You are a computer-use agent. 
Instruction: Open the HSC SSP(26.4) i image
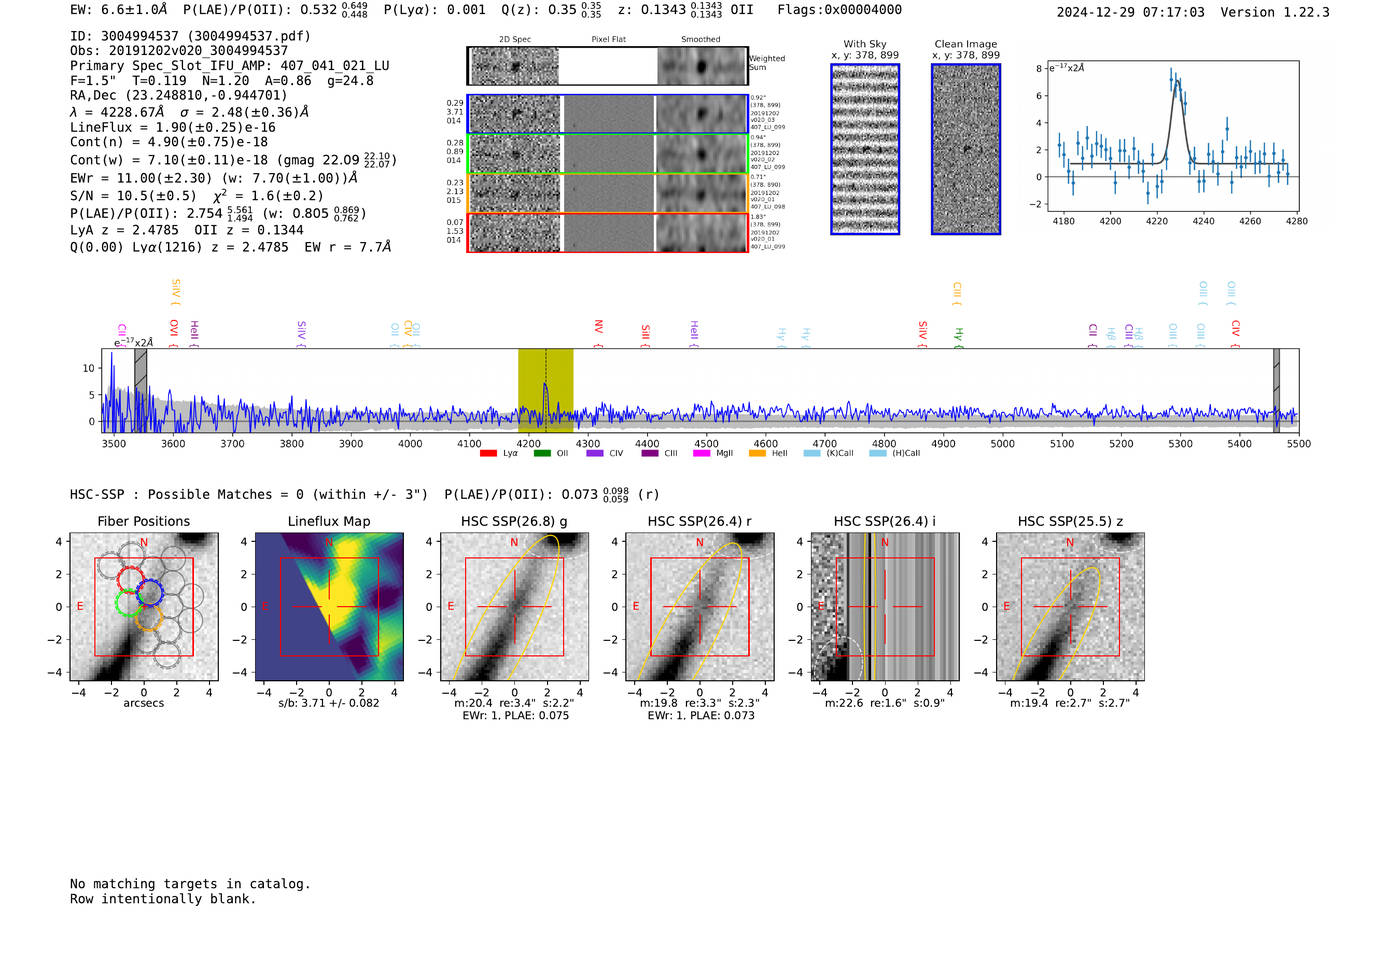(885, 607)
